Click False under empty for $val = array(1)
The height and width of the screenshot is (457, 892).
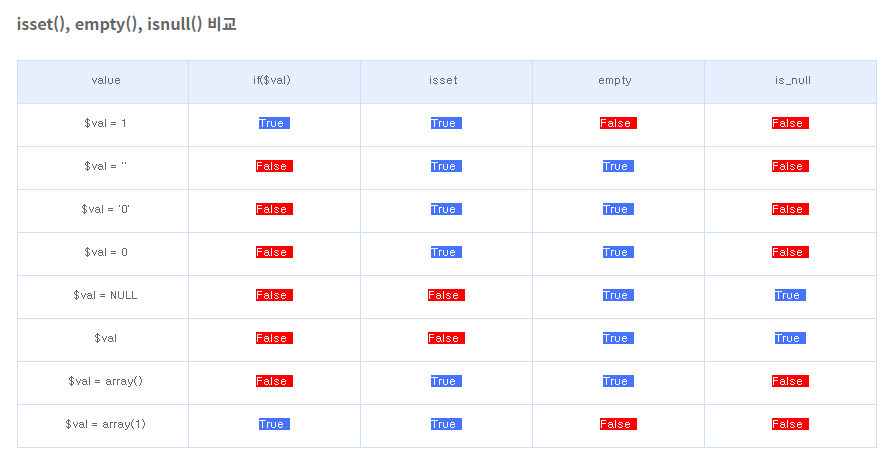[x=618, y=424]
